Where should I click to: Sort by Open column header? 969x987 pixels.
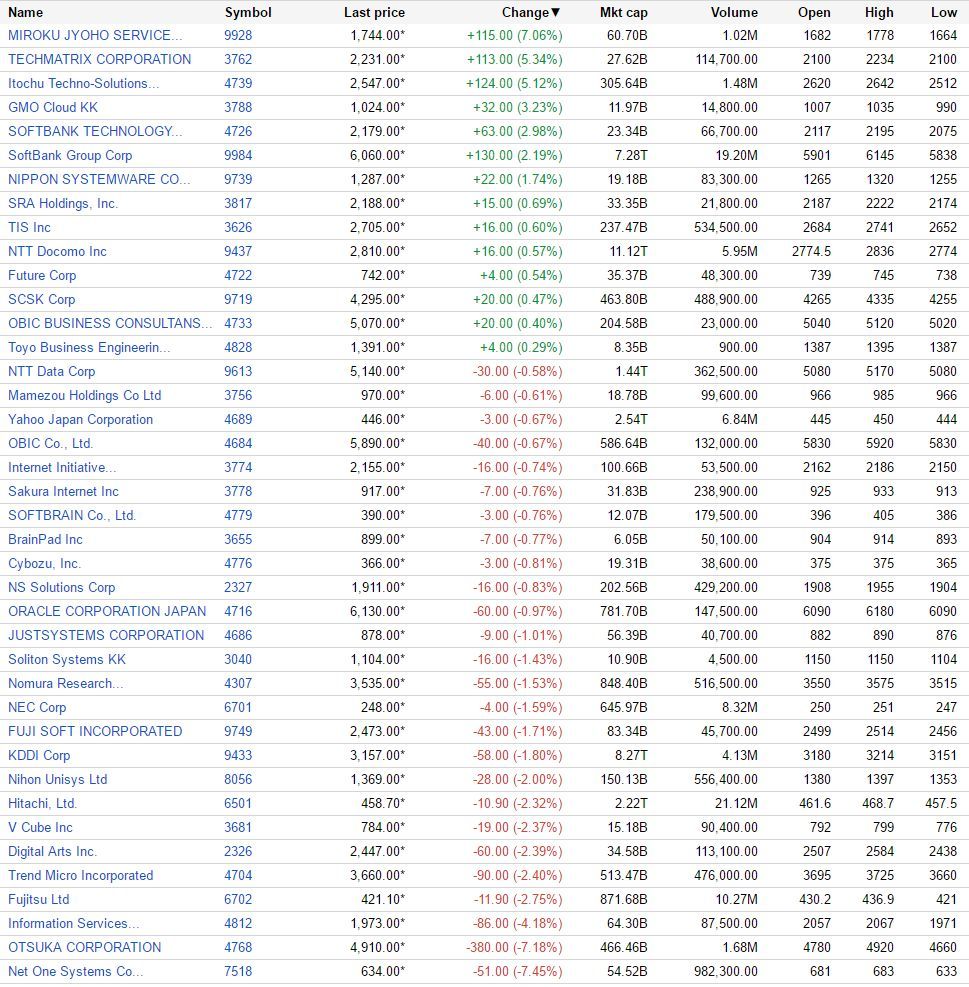813,12
